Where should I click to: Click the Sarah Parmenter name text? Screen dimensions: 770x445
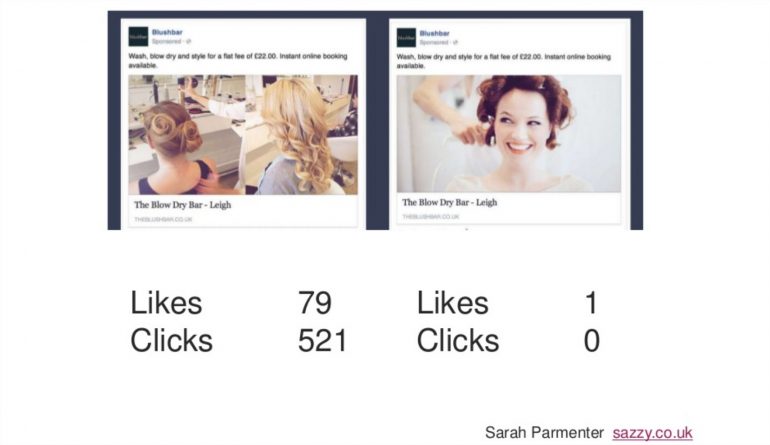click(x=544, y=433)
